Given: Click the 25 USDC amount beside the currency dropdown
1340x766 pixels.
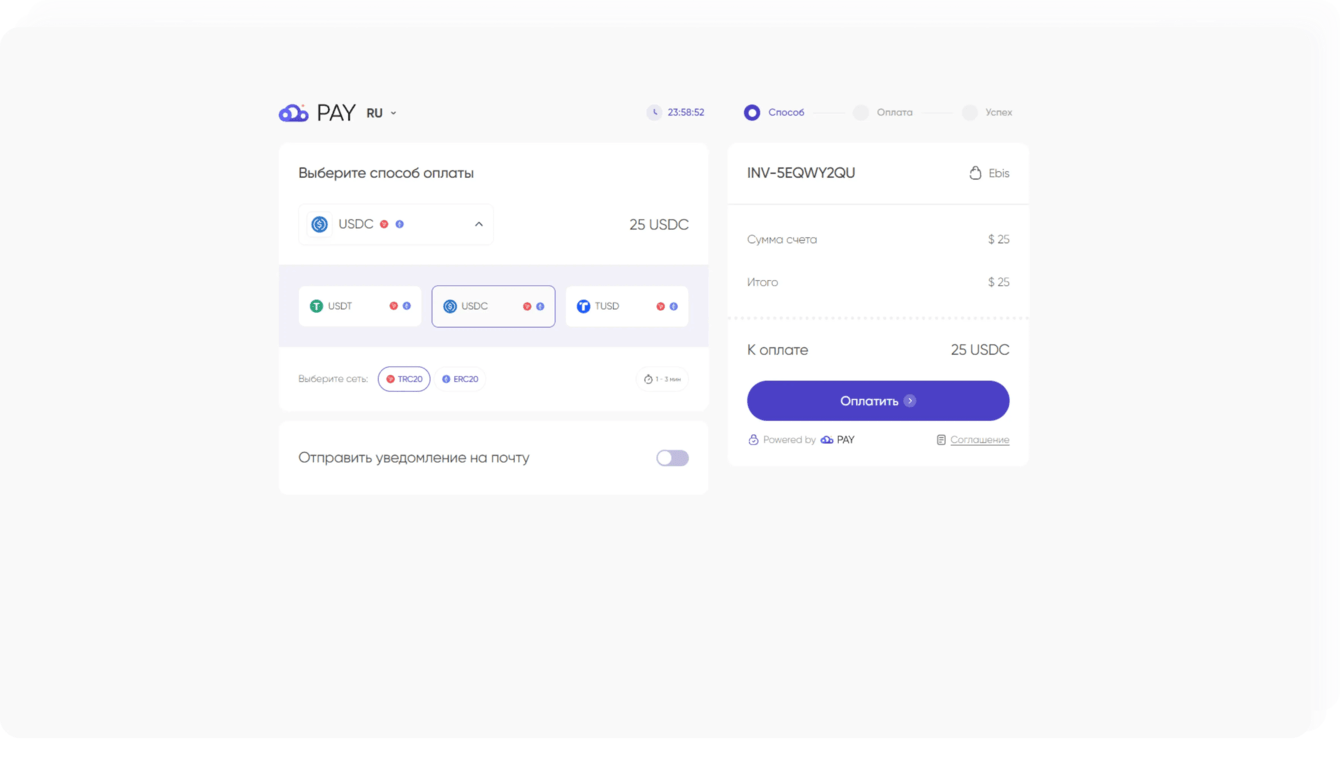Looking at the screenshot, I should [x=659, y=225].
